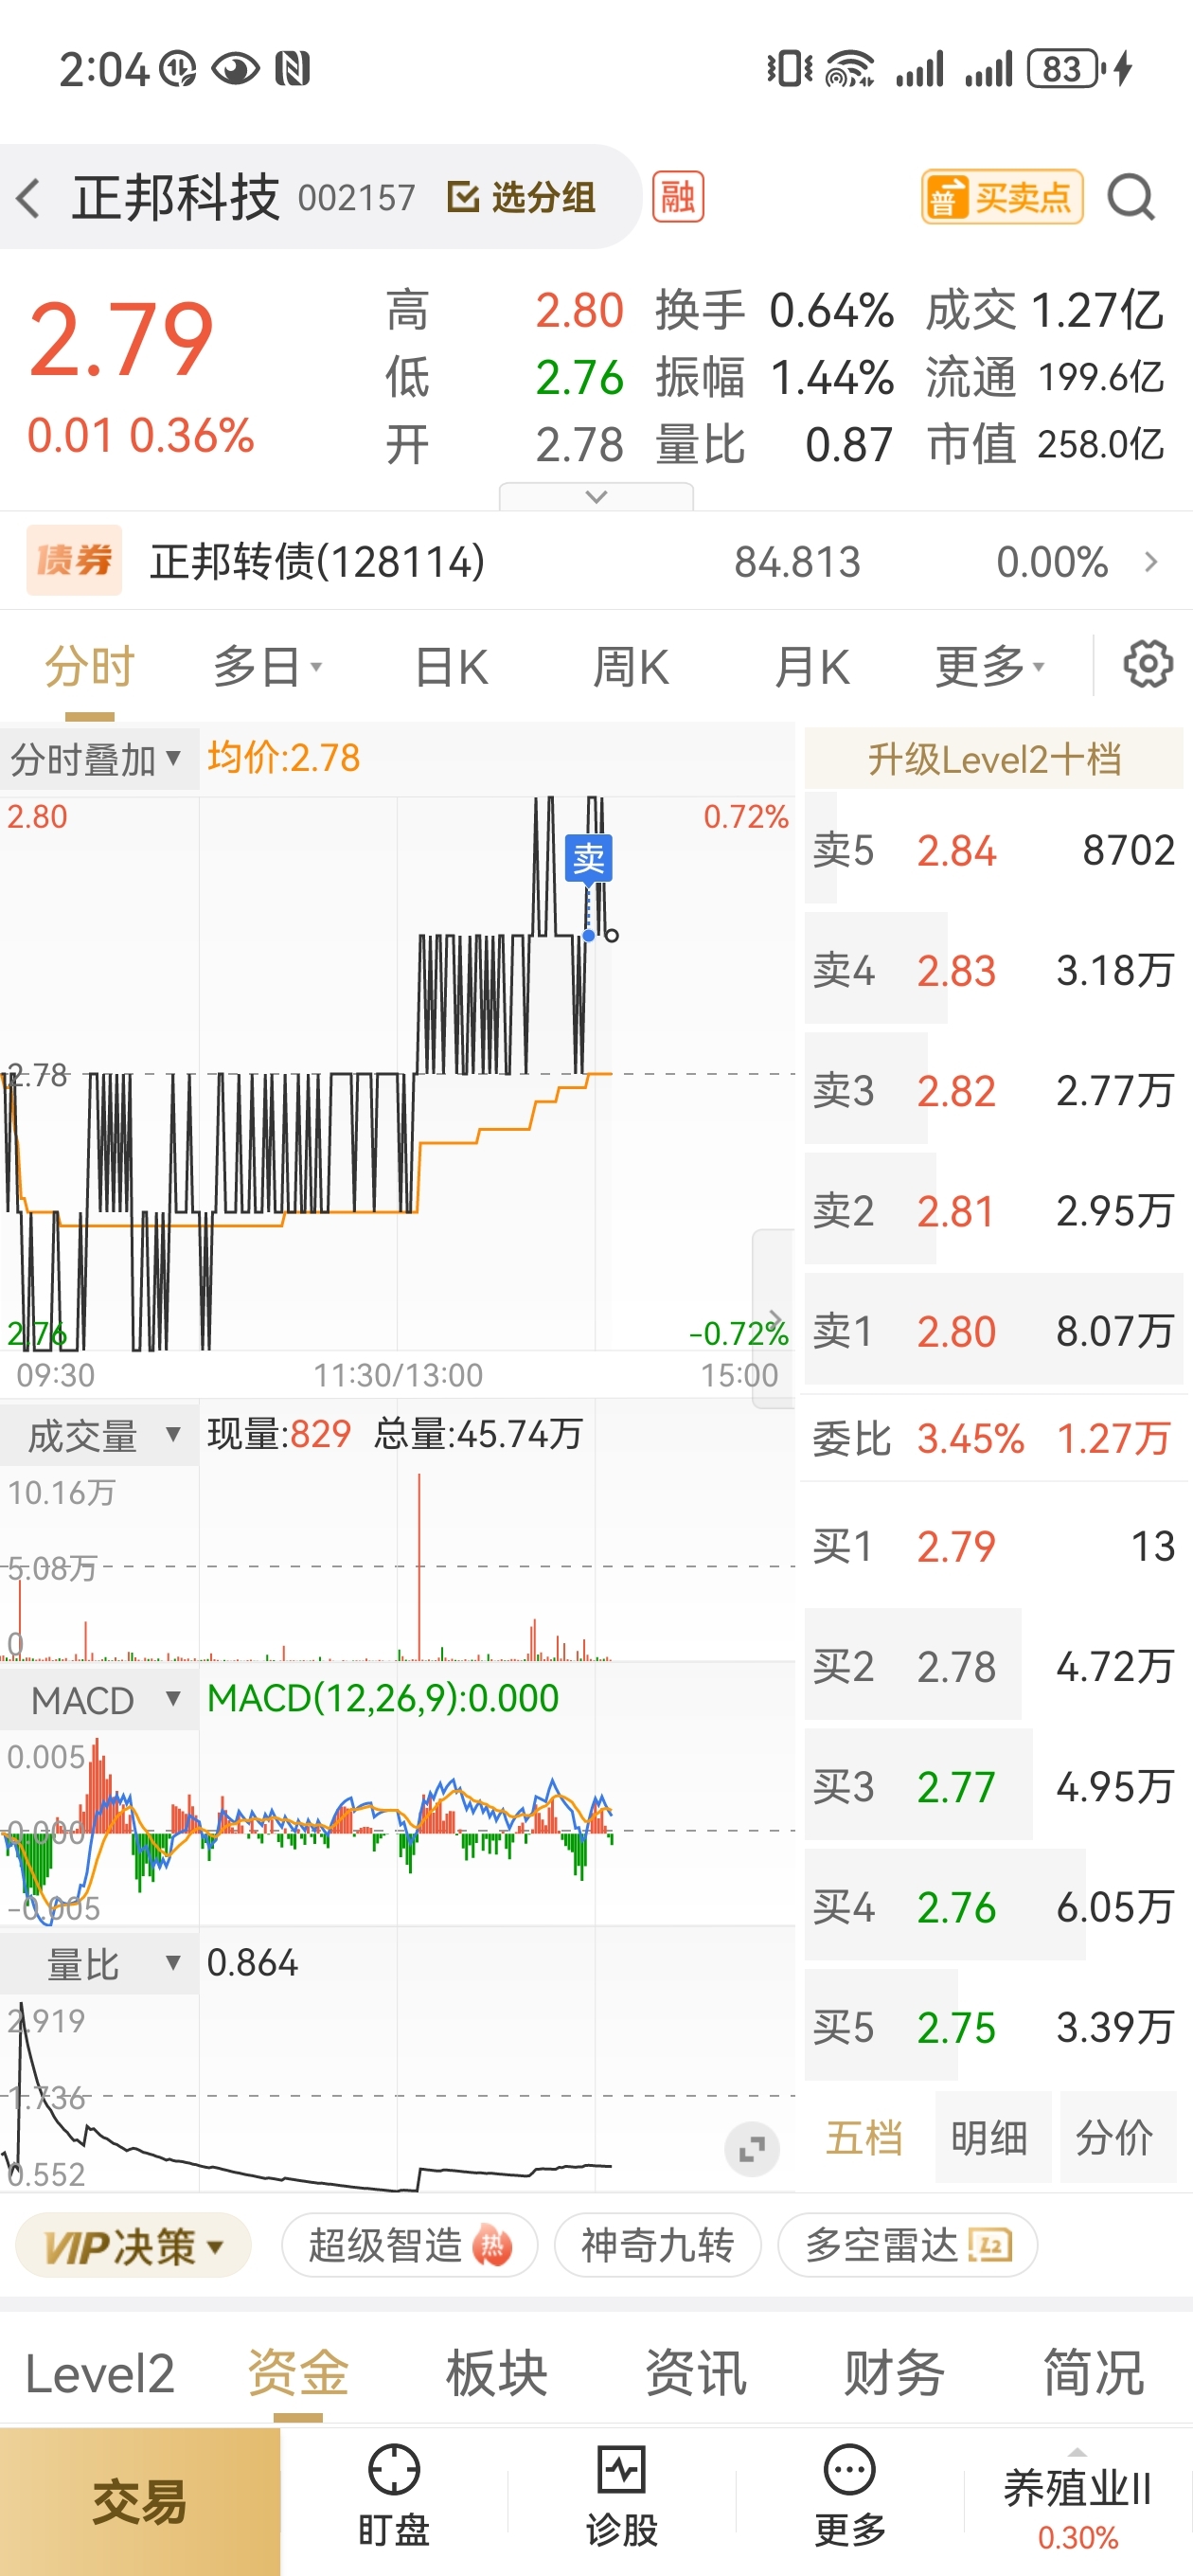Screen dimensions: 1193x2576
Task: Open 分时叠加 dropdown
Action: pos(99,760)
